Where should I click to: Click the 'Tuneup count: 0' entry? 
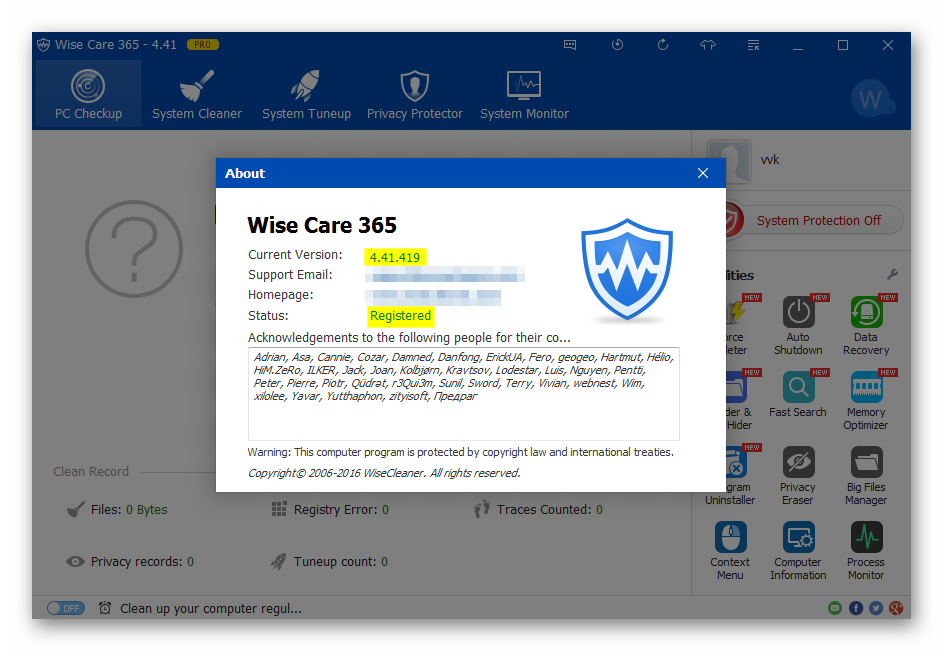(x=330, y=561)
